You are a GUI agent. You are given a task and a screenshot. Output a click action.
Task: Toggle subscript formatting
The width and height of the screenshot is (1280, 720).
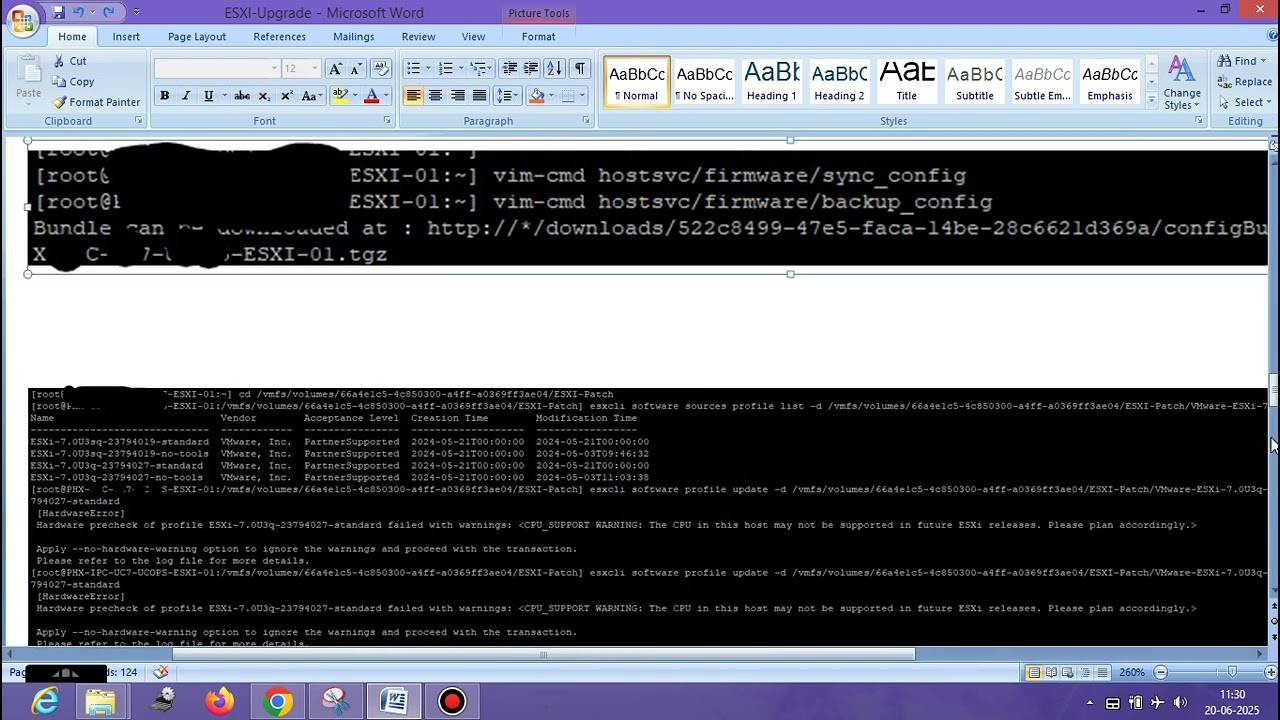264,96
